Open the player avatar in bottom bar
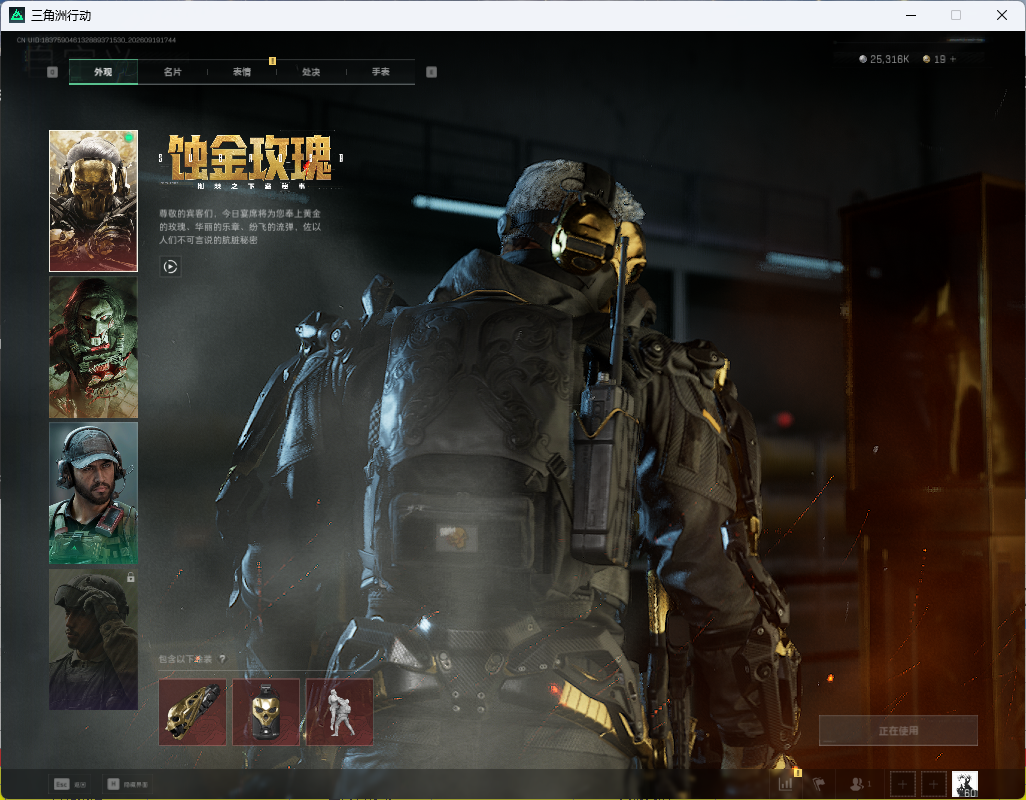Screen dimensions: 1026x800 coord(964,784)
